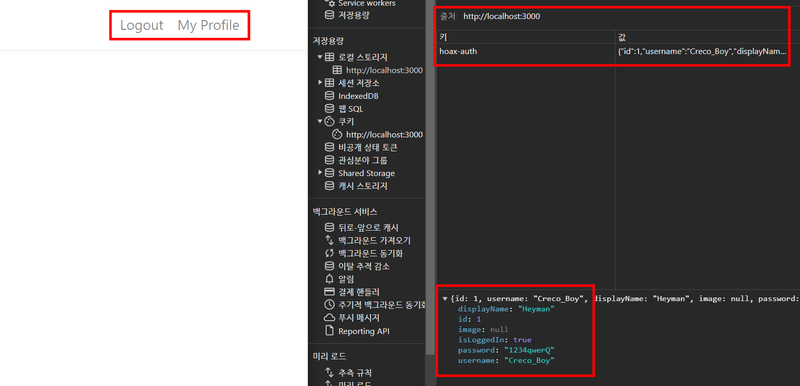Viewport: 800px width, 386px height.
Task: Collapse the 로컬 스토리지 tree node
Action: pyautogui.click(x=320, y=57)
